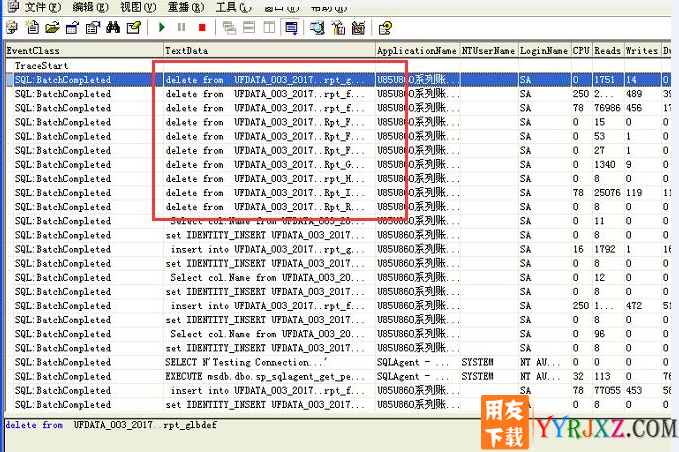Click the Writes value 489
The width and height of the screenshot is (679, 452).
pos(634,94)
